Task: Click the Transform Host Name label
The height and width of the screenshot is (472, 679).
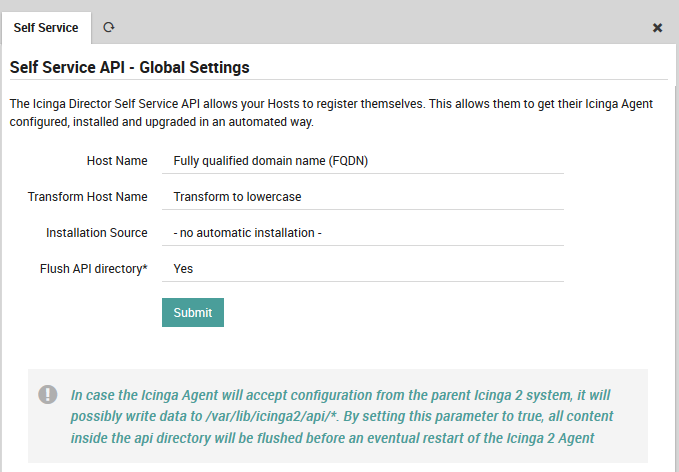Action: [88, 197]
